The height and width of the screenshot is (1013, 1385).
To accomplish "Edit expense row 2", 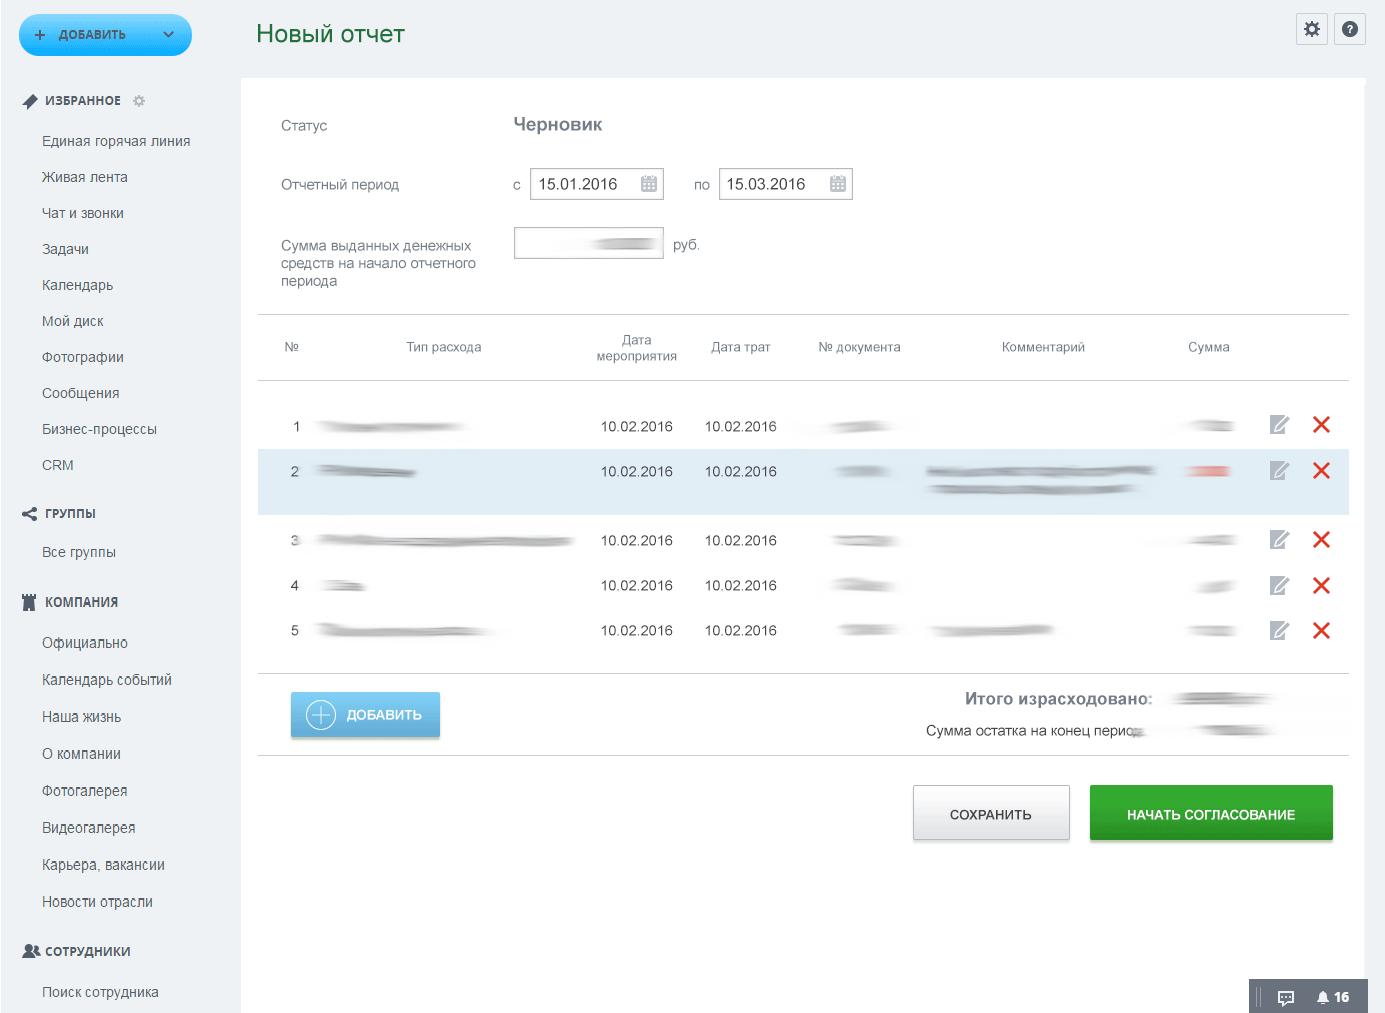I will [x=1279, y=471].
